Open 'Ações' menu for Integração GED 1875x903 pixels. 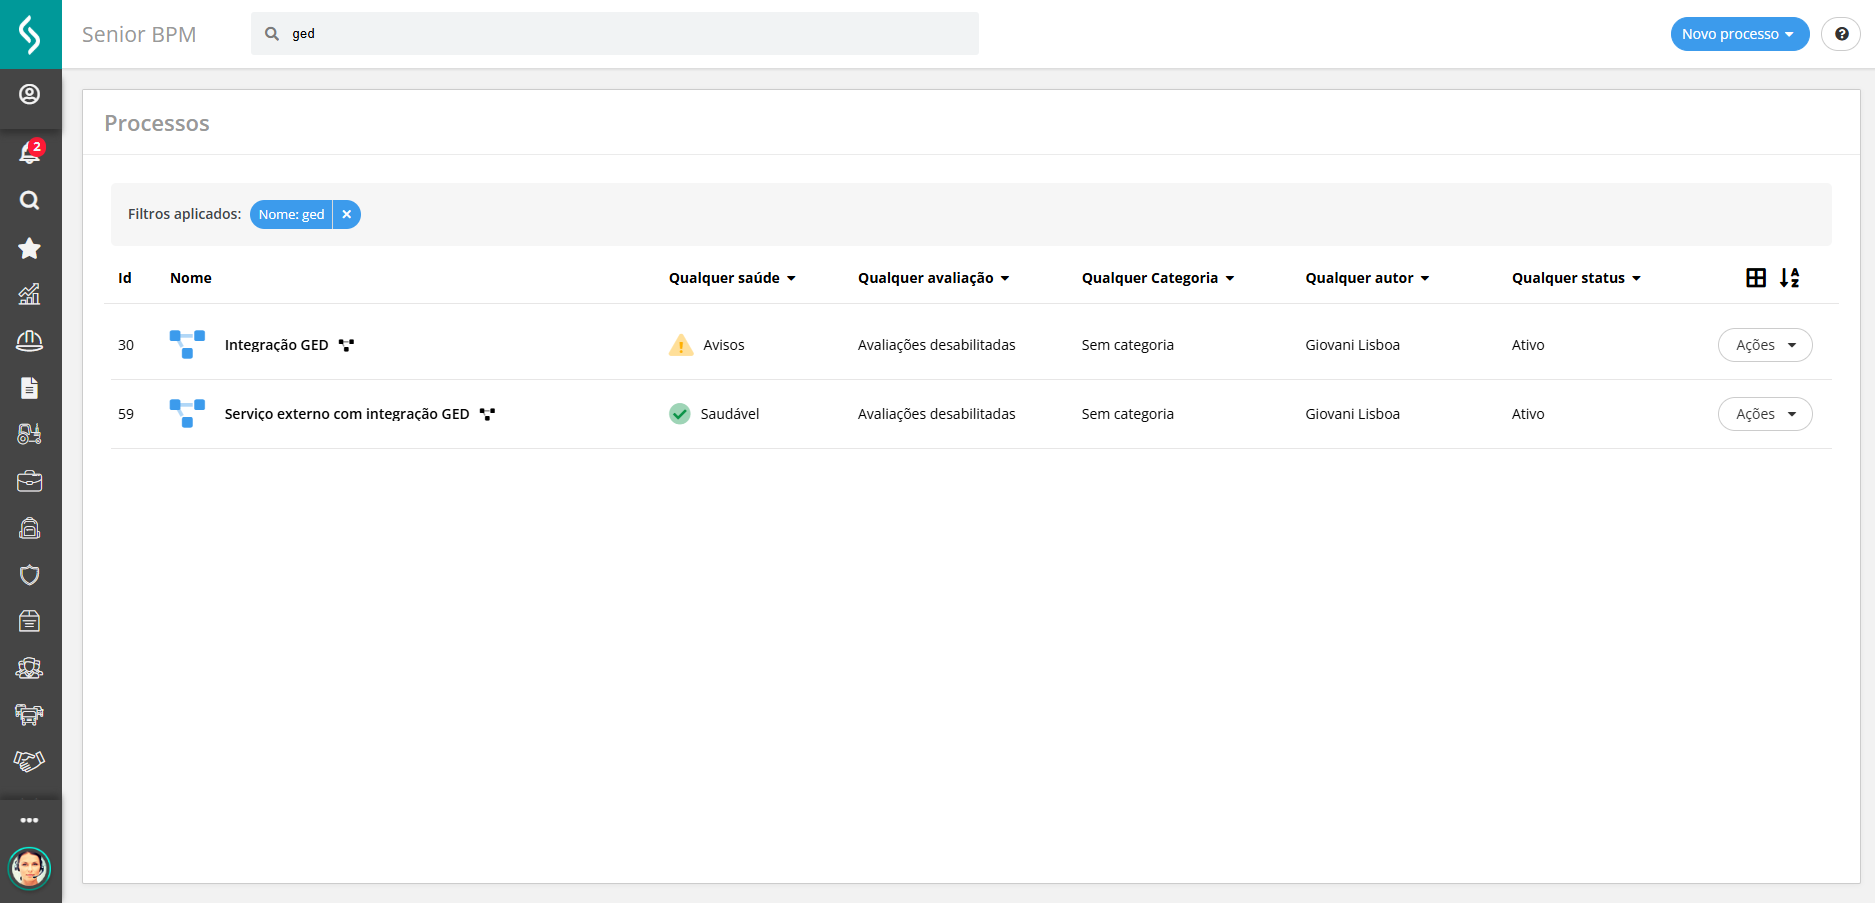click(1765, 345)
